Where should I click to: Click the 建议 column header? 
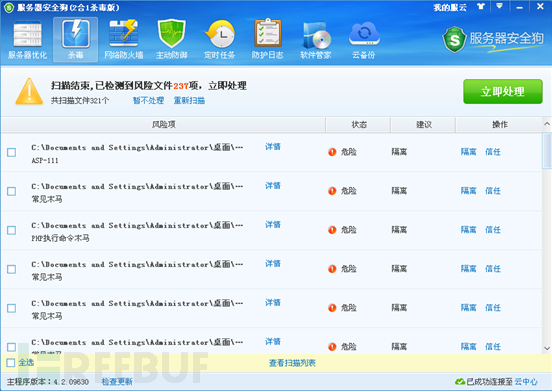424,125
